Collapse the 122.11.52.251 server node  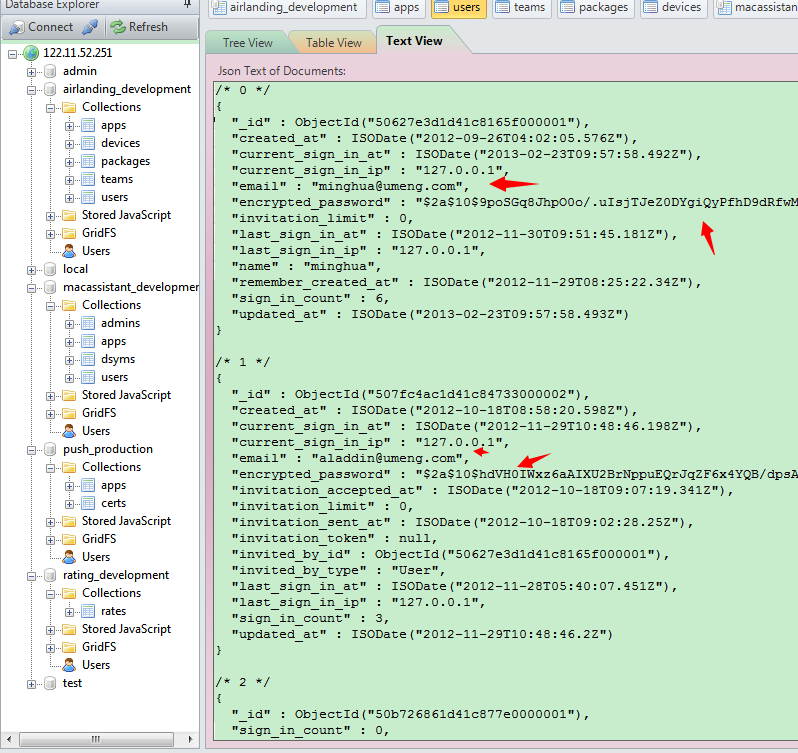click(12, 53)
